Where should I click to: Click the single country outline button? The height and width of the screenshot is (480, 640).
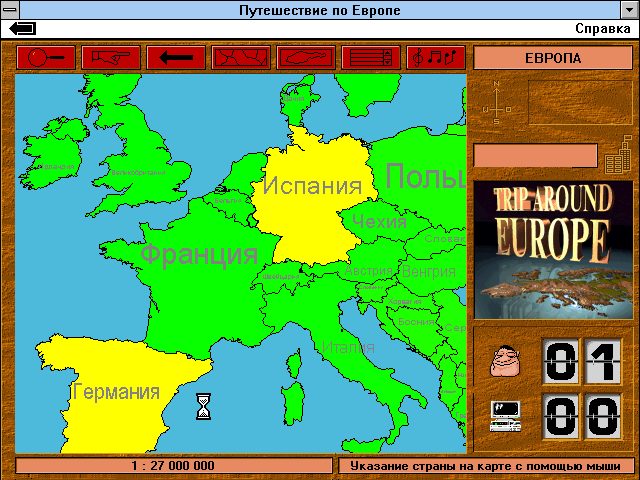pyautogui.click(x=306, y=58)
